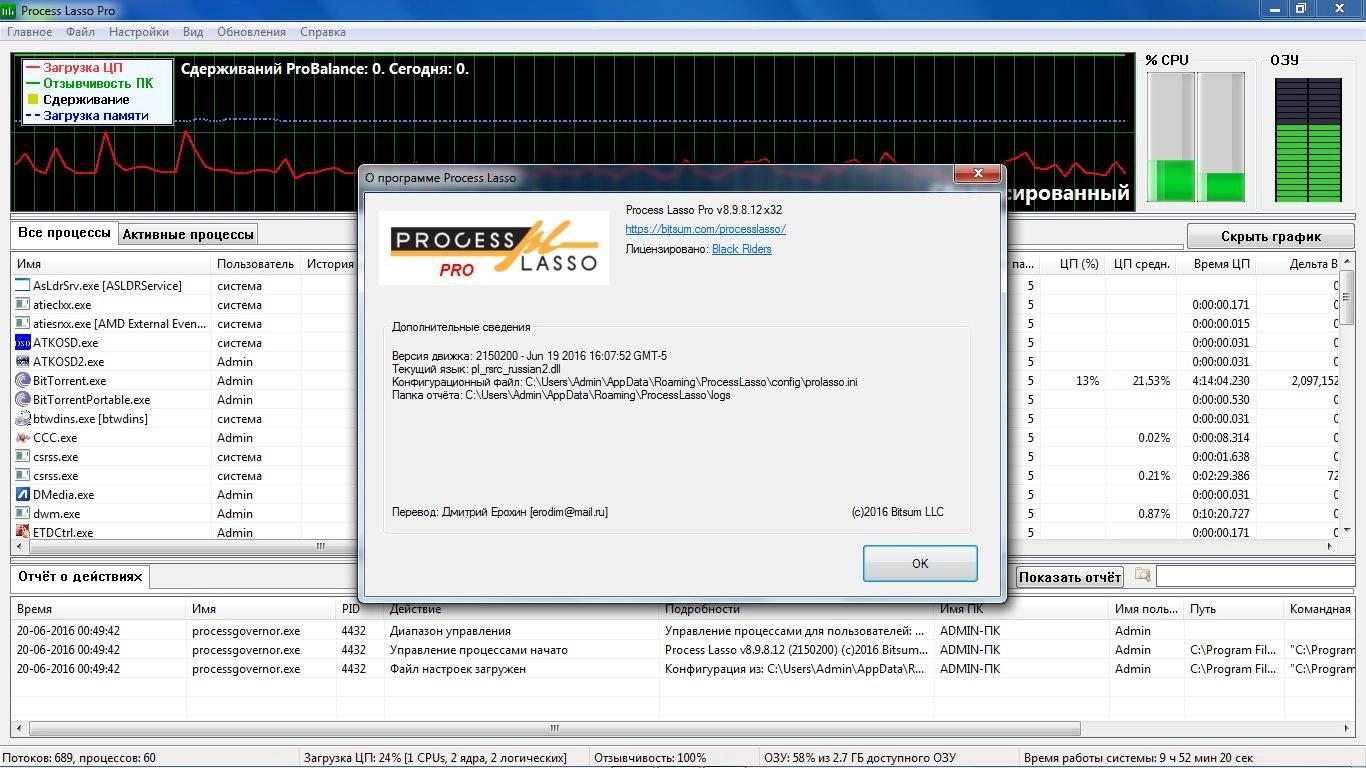Click the Потоков: 689 status entry
This screenshot has width=1366, height=768.
point(80,758)
